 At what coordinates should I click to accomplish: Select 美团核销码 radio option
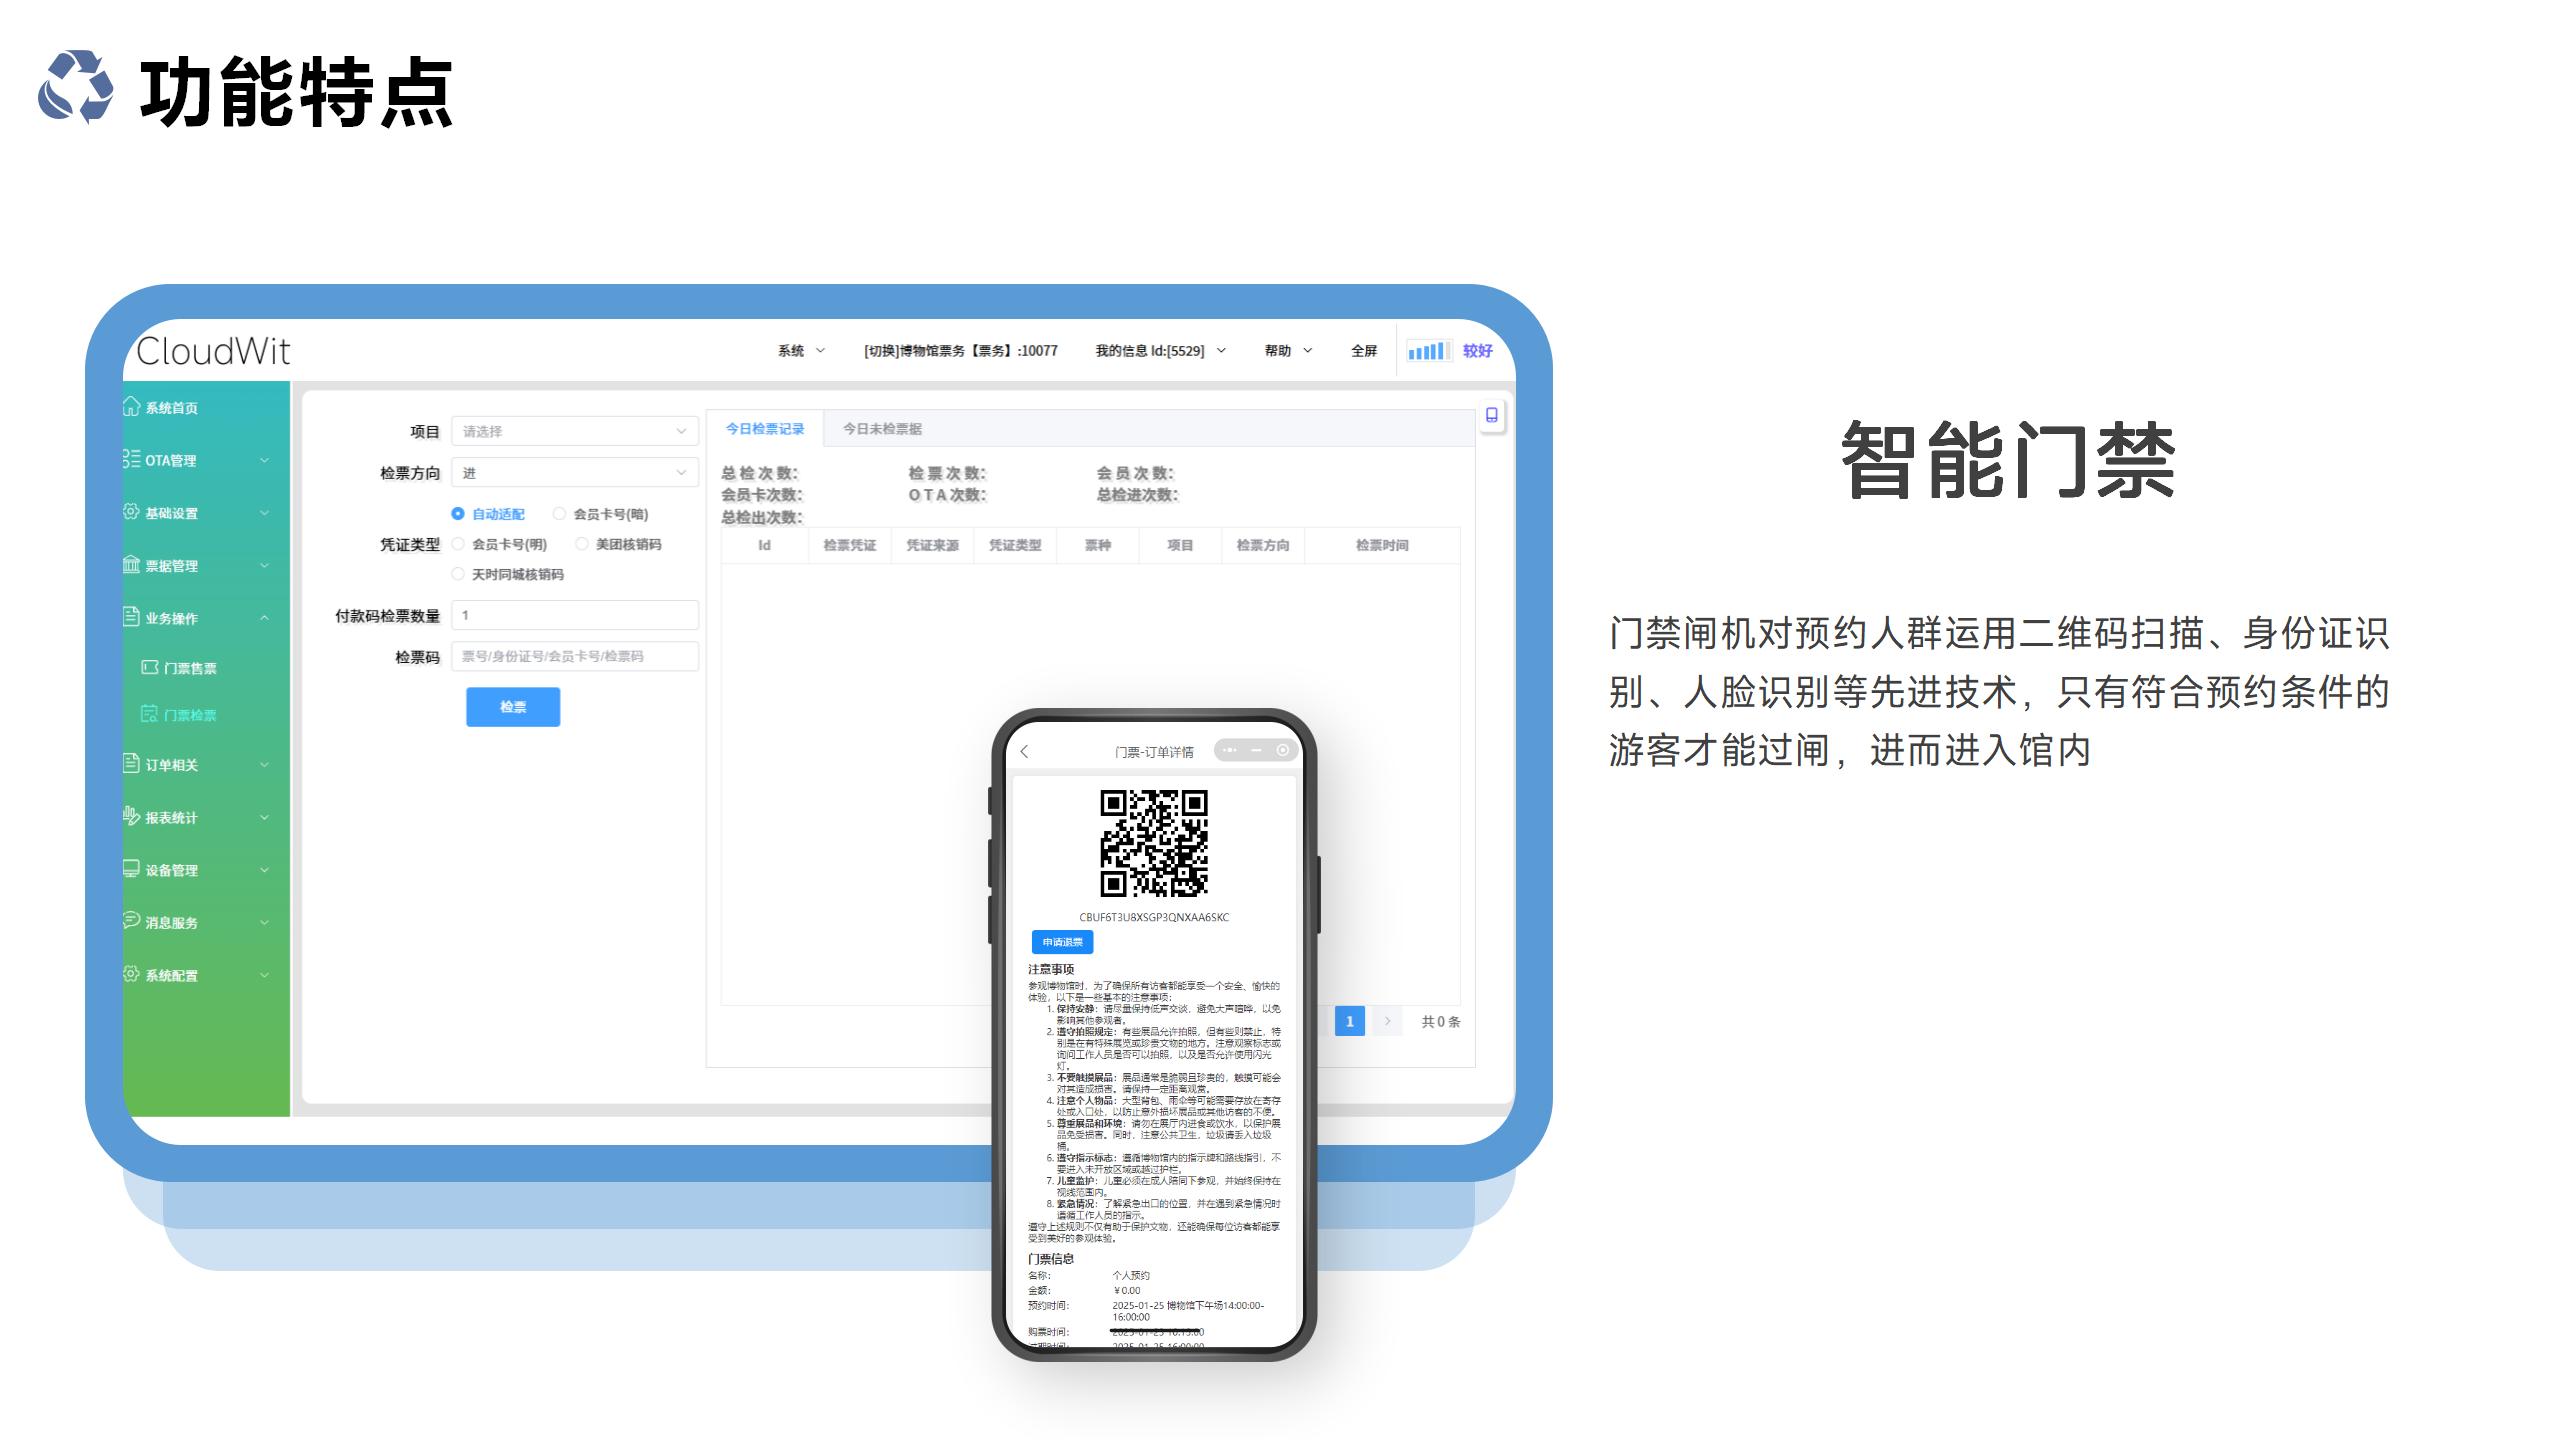coord(619,544)
